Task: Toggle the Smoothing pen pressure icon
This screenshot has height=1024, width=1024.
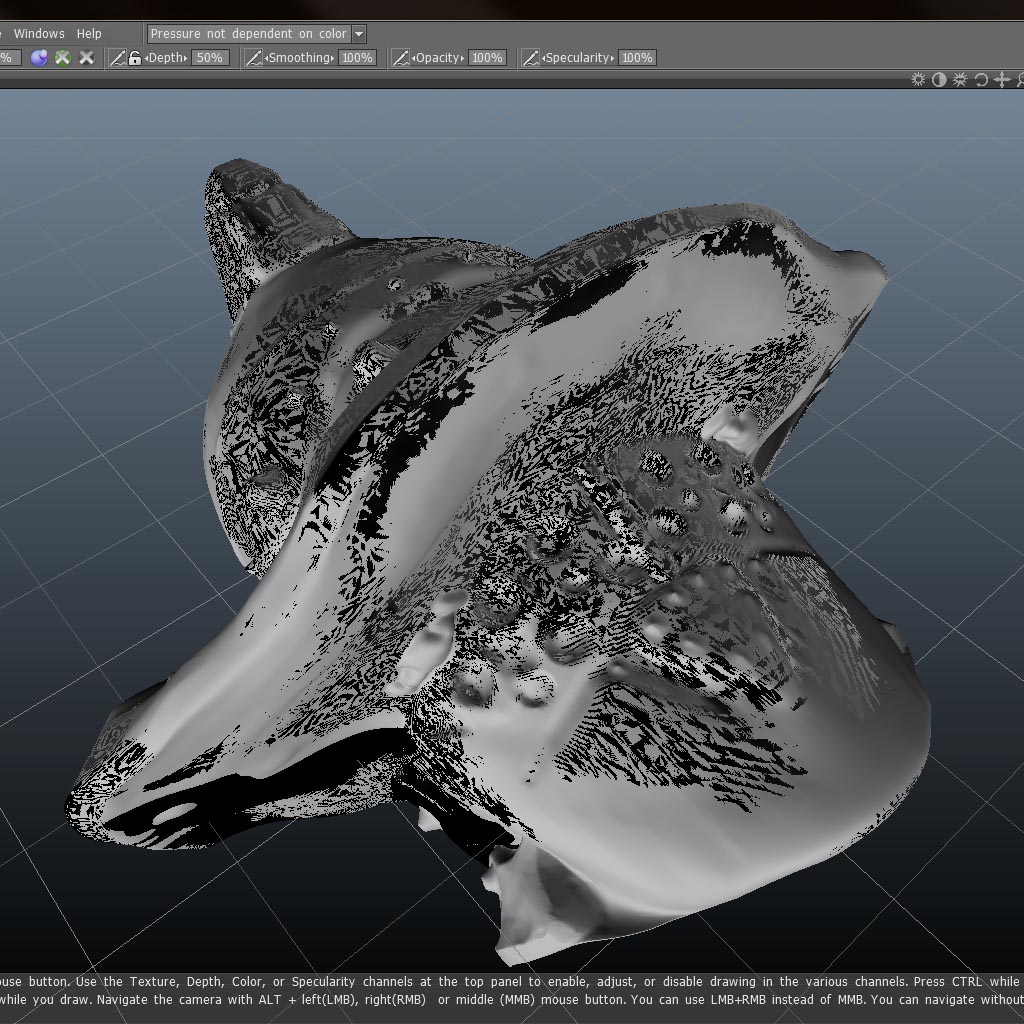Action: click(254, 58)
